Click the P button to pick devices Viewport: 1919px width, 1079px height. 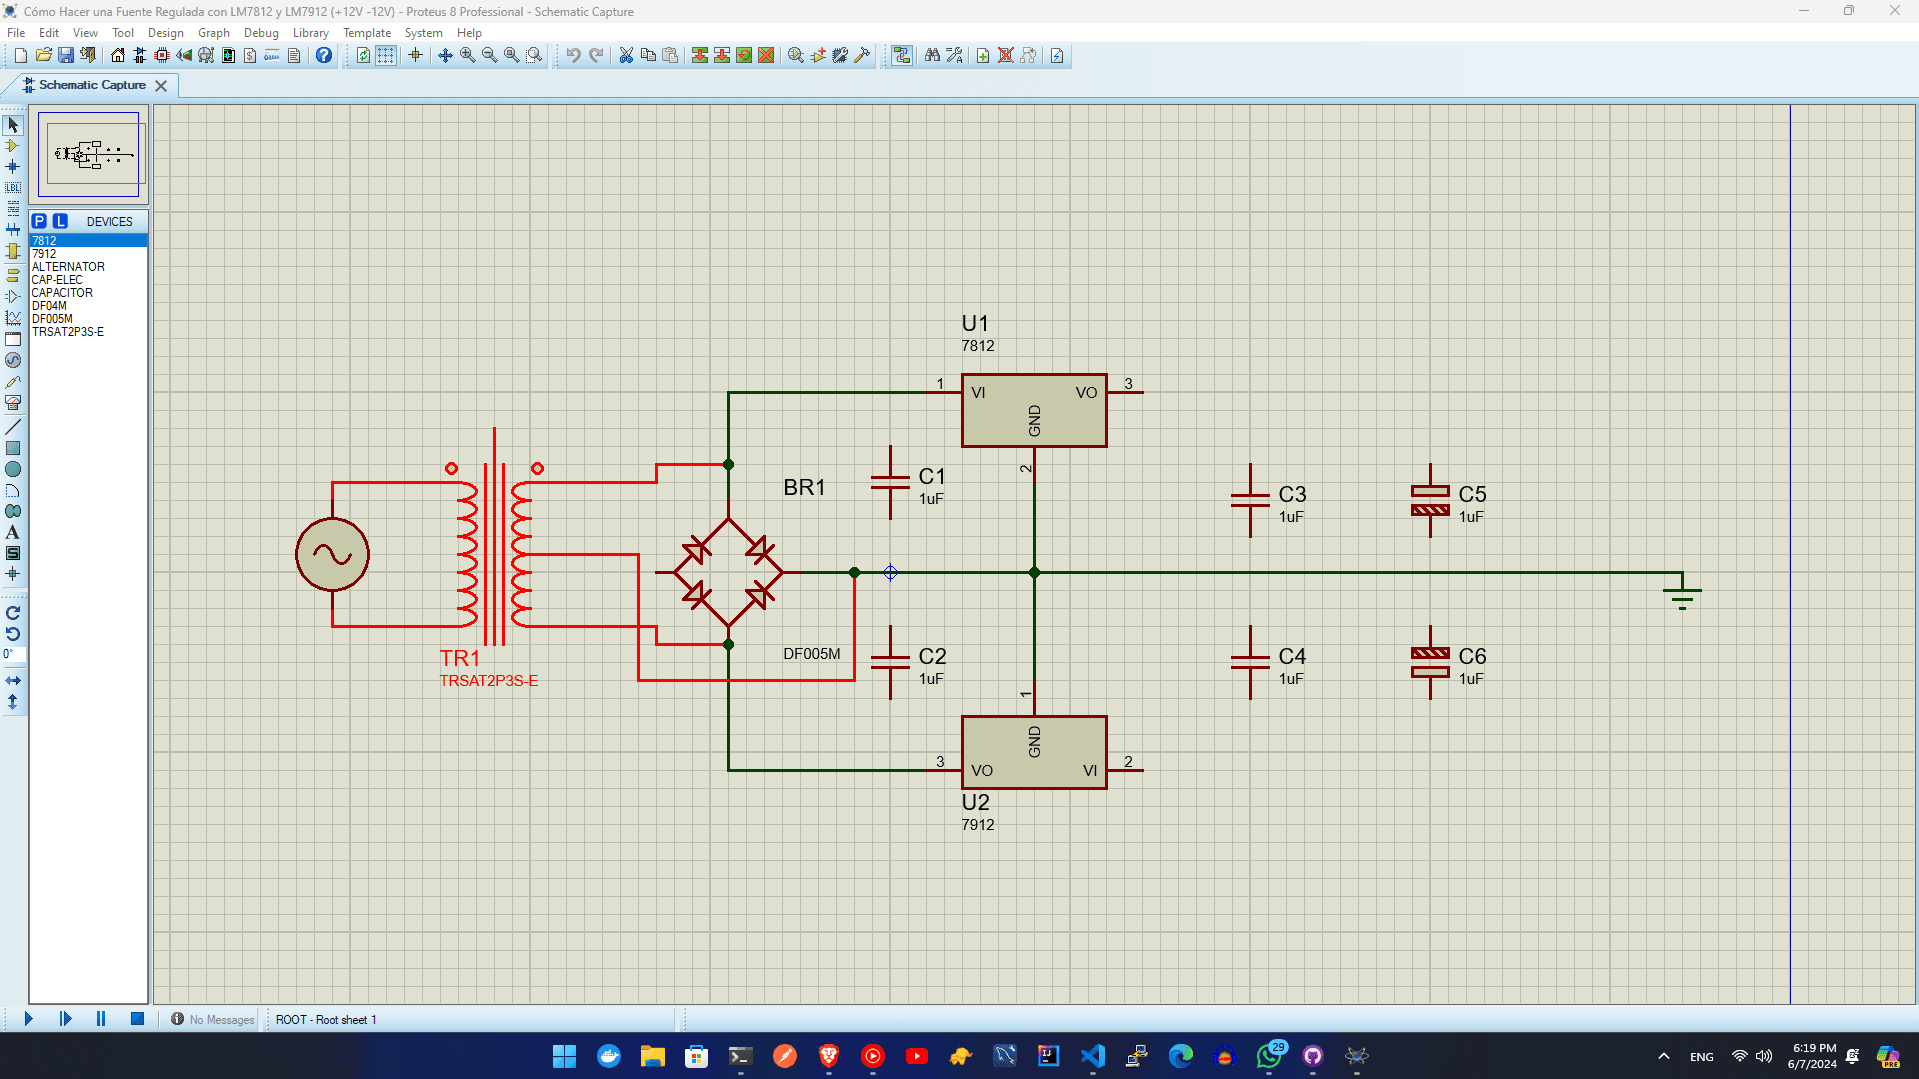[39, 220]
